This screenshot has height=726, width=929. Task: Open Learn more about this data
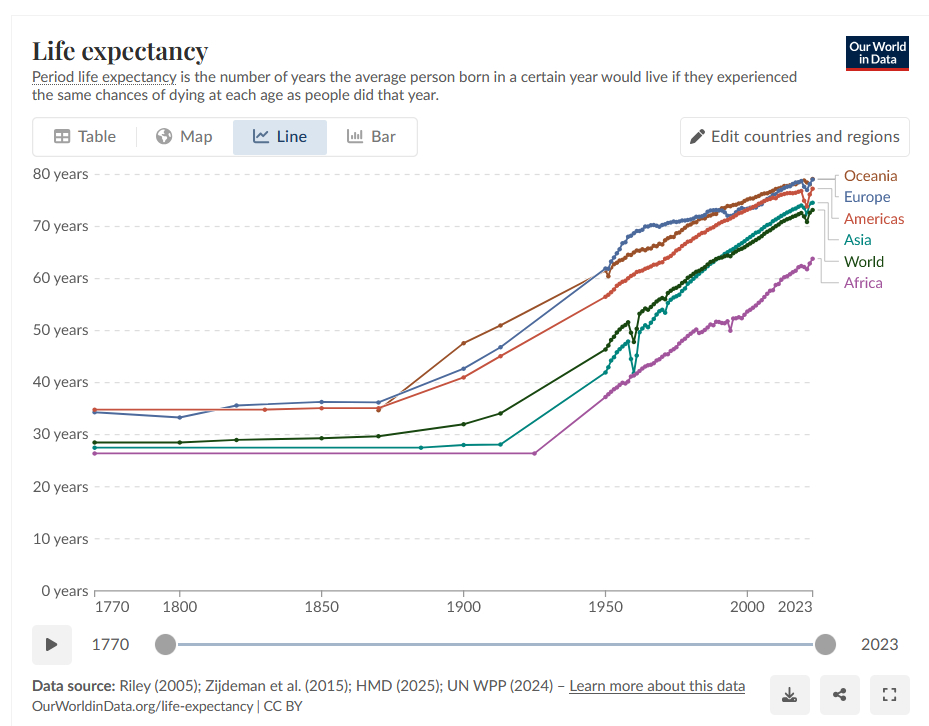[657, 686]
